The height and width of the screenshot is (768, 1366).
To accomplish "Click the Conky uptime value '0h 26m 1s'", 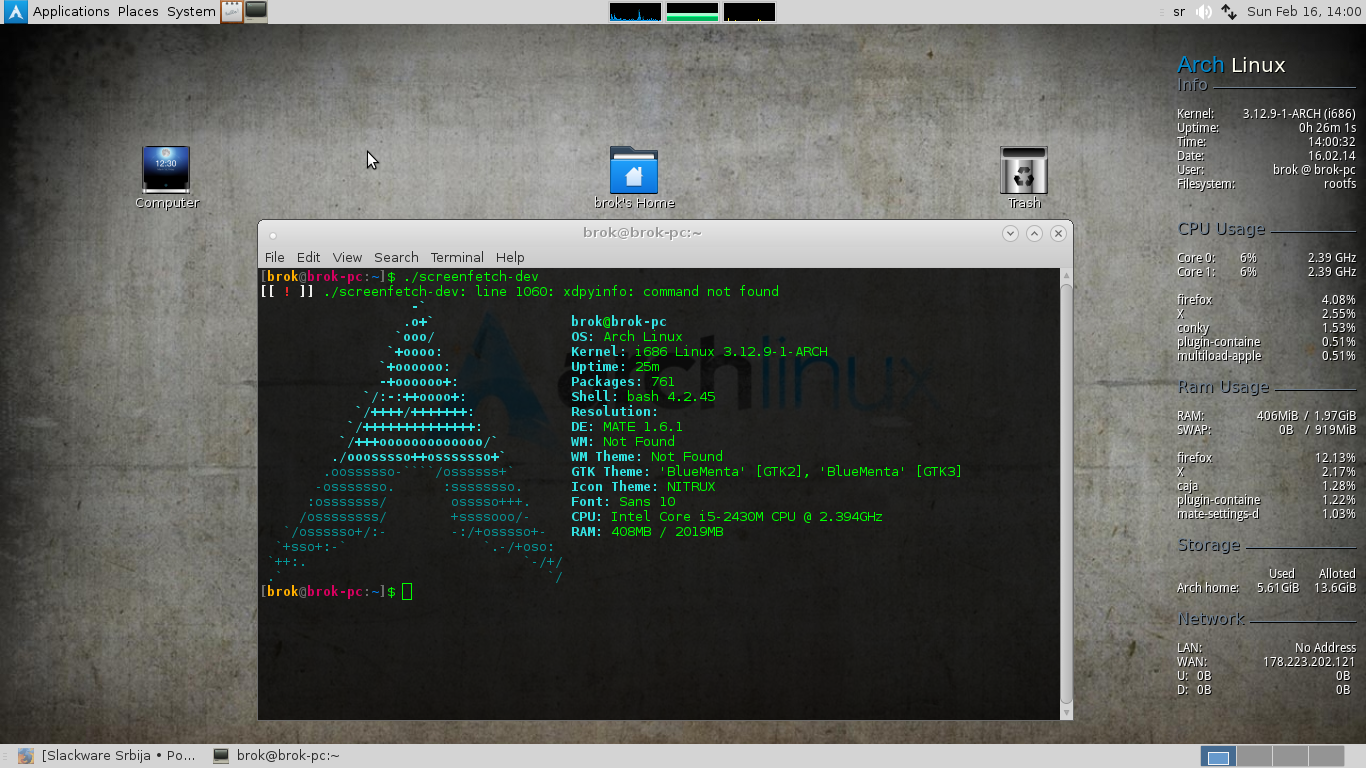I will [x=1327, y=128].
